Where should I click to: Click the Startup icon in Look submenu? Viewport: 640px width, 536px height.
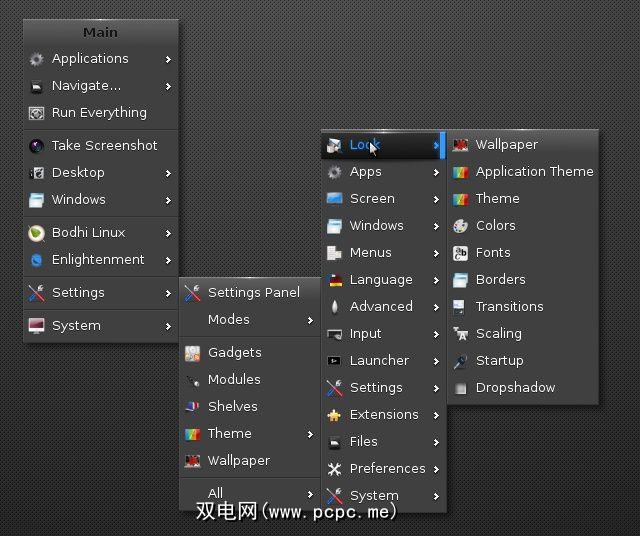[460, 361]
